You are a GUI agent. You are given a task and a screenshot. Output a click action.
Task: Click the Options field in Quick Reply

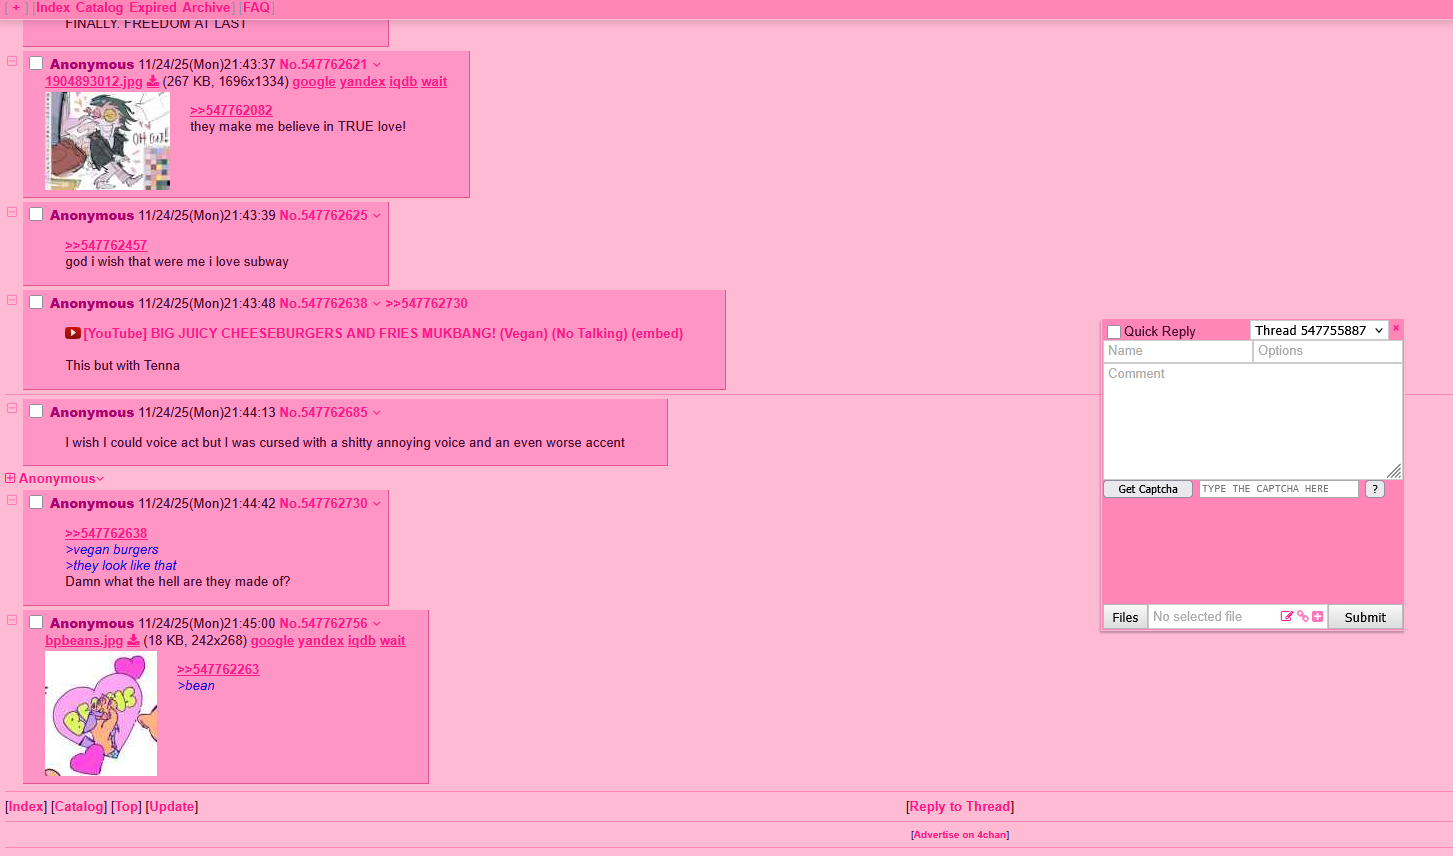(x=1328, y=351)
